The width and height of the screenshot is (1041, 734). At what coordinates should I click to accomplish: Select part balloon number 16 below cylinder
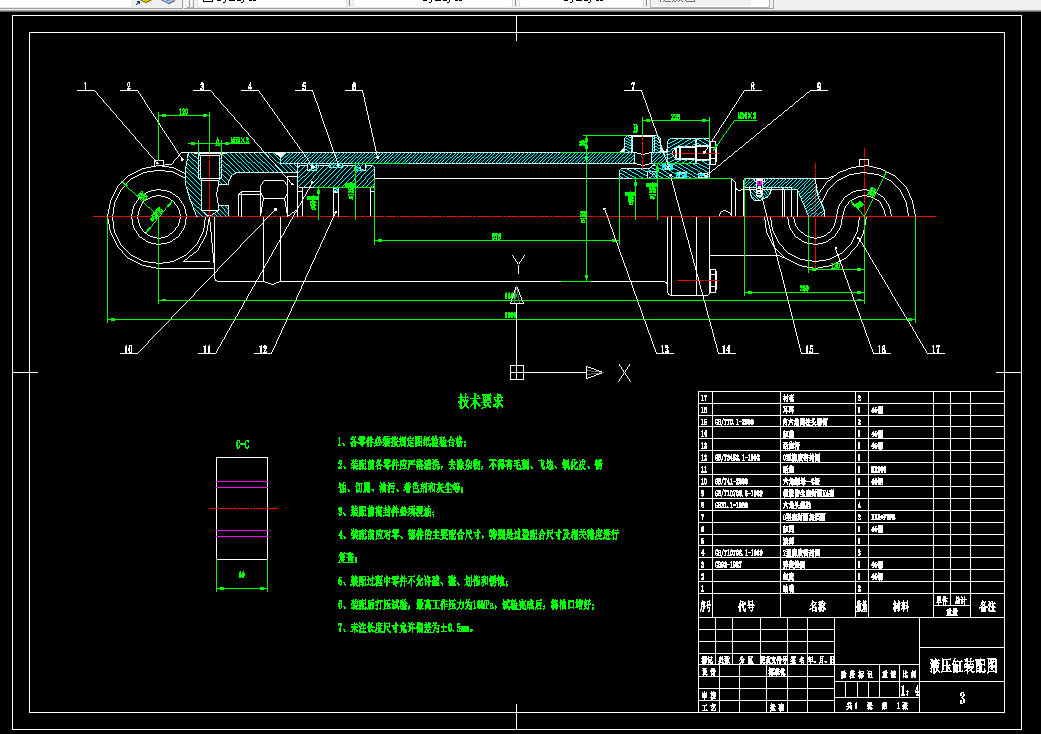coord(881,349)
